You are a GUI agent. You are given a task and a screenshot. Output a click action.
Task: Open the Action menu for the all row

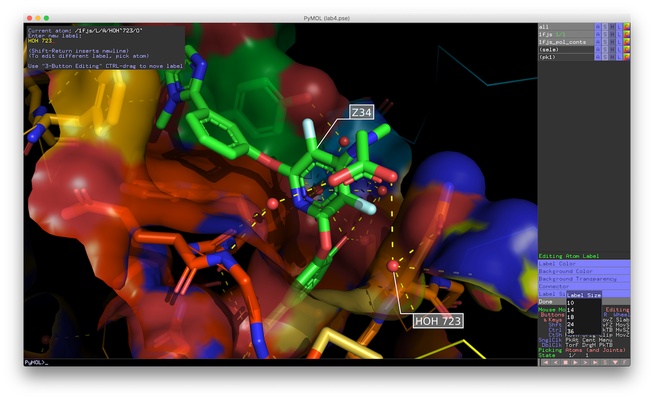point(598,27)
